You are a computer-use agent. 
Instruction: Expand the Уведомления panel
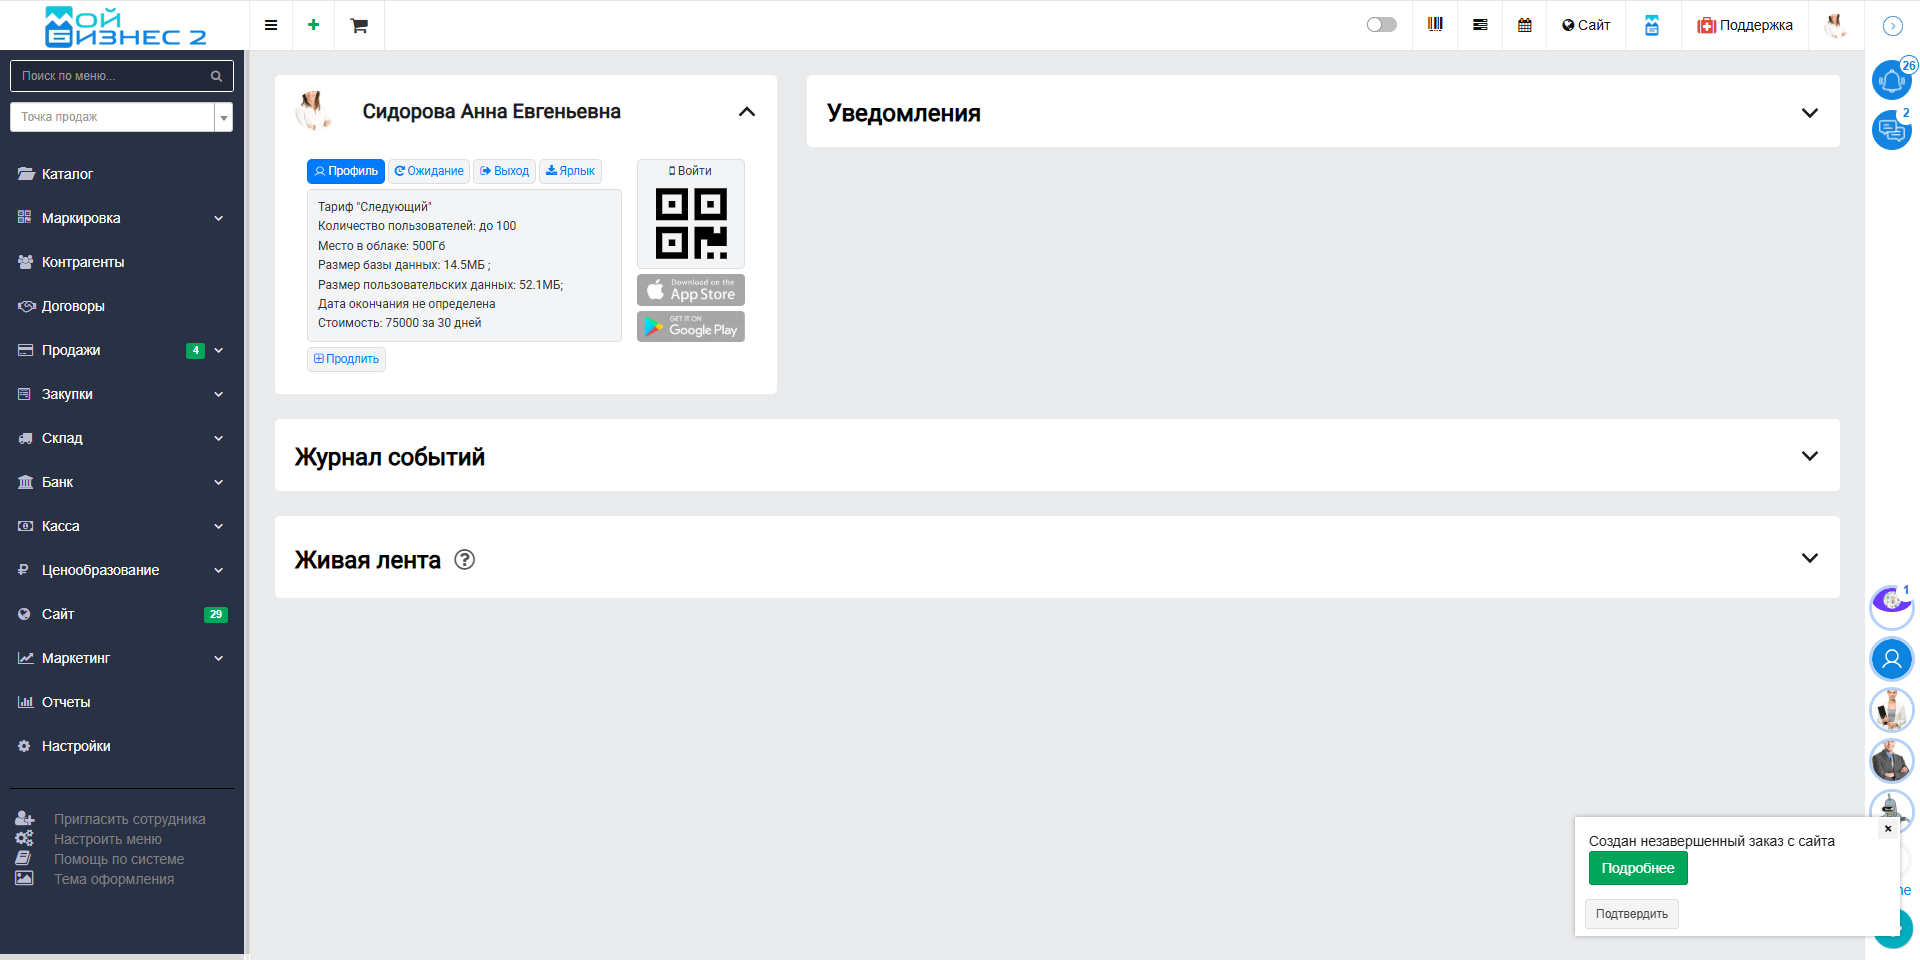[x=1808, y=113]
